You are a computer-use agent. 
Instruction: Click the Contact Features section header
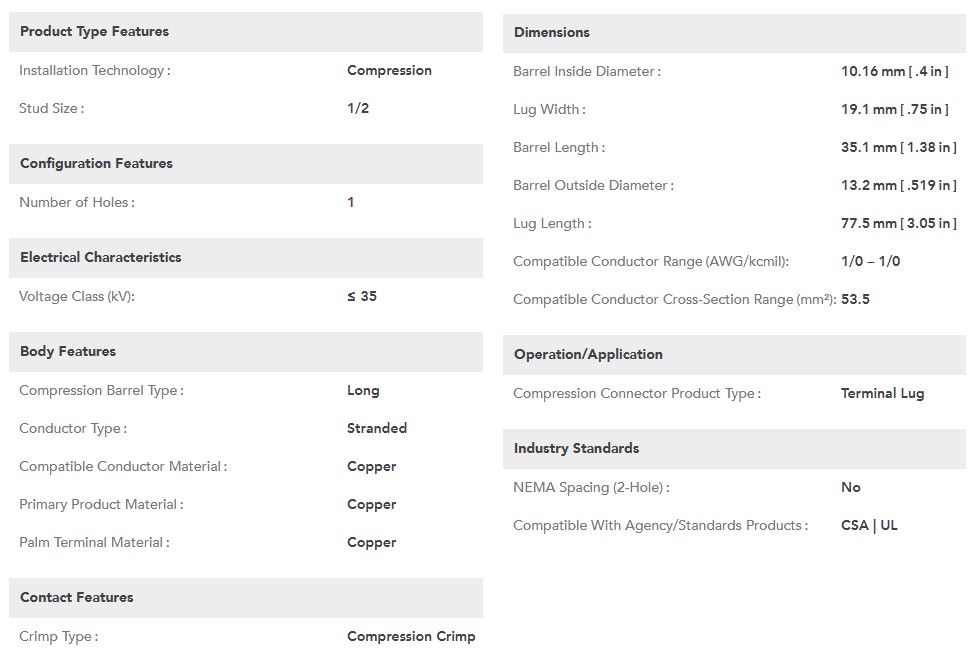[x=245, y=598]
